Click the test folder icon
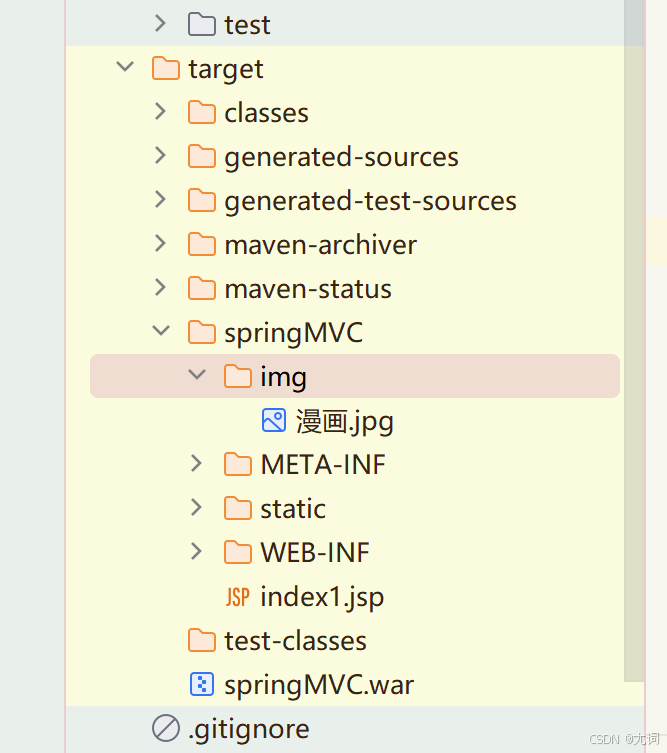The height and width of the screenshot is (753, 667). point(202,24)
